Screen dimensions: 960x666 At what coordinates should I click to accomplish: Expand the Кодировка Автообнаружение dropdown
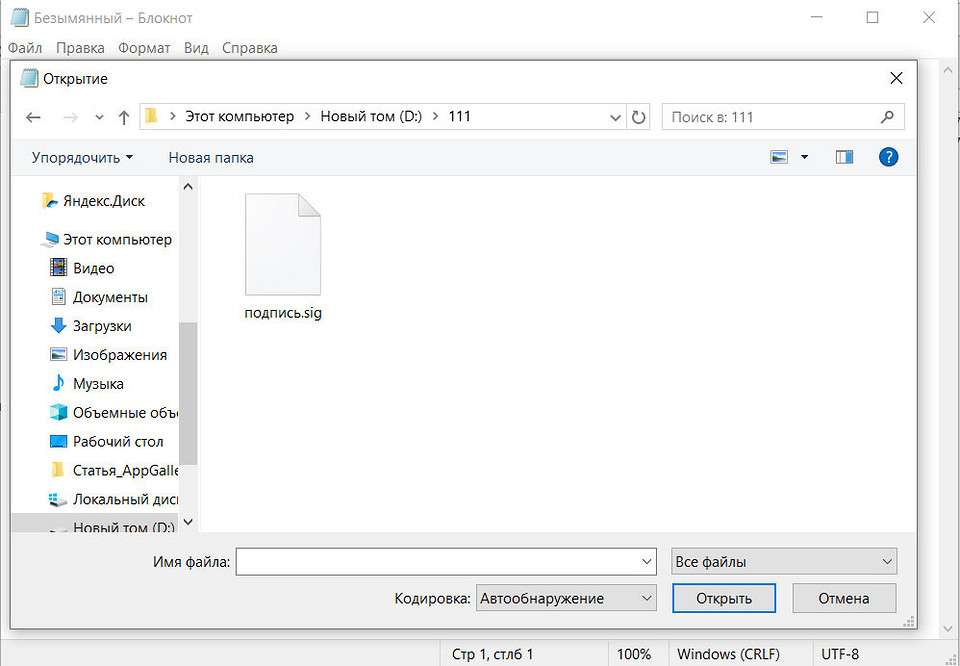click(566, 599)
